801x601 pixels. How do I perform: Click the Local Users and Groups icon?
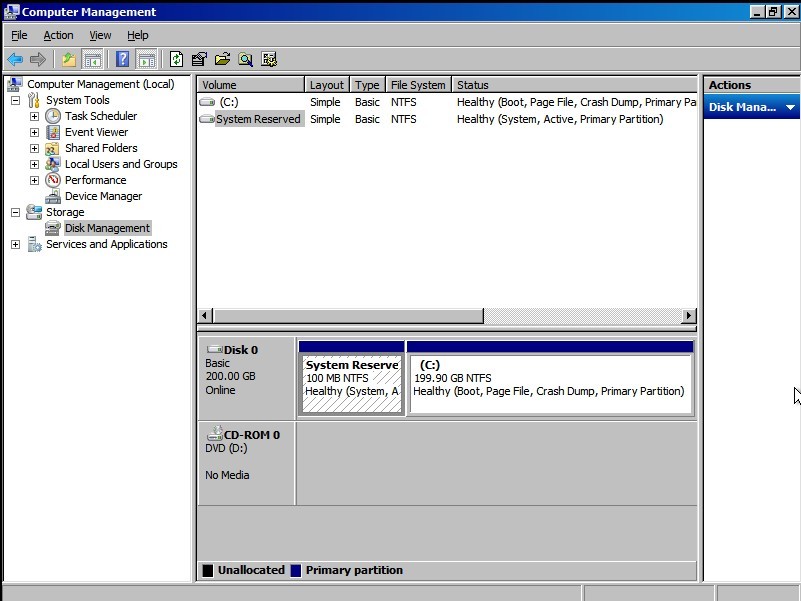tap(53, 164)
